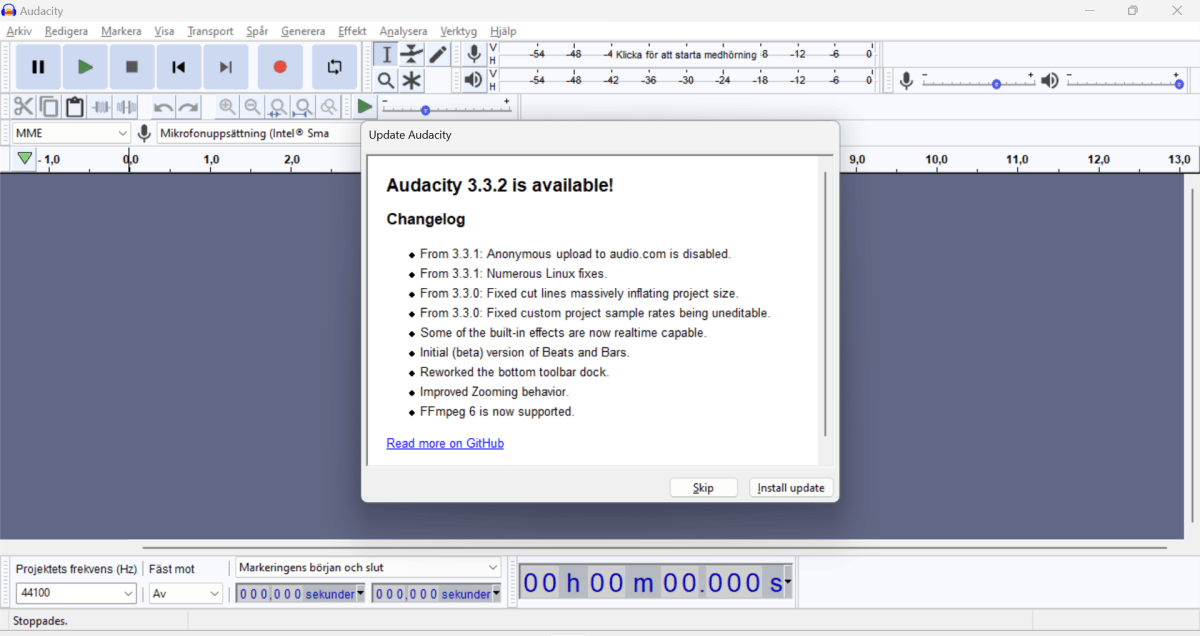Select the Multi-tool asterisk icon
This screenshot has height=636, width=1200.
click(412, 81)
